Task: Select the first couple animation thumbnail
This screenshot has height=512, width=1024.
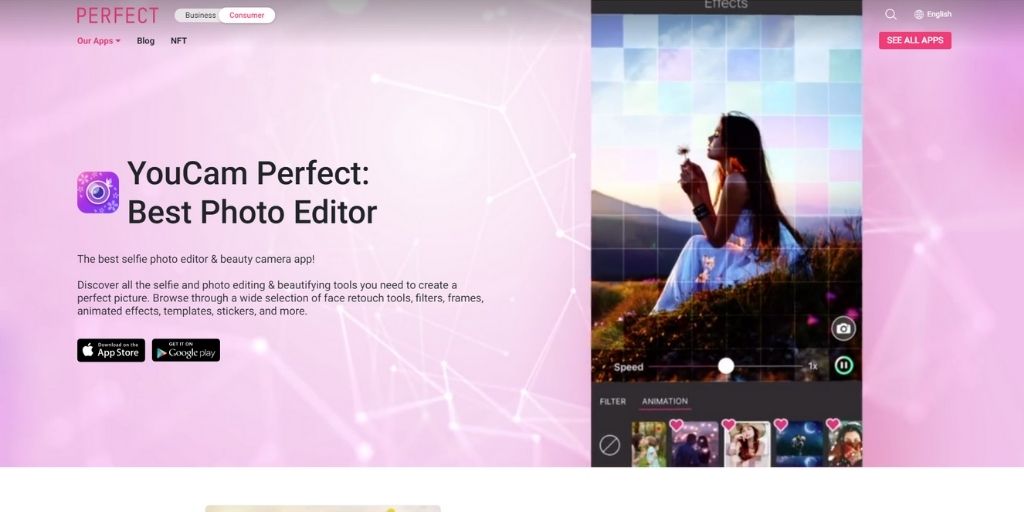Action: (649, 444)
